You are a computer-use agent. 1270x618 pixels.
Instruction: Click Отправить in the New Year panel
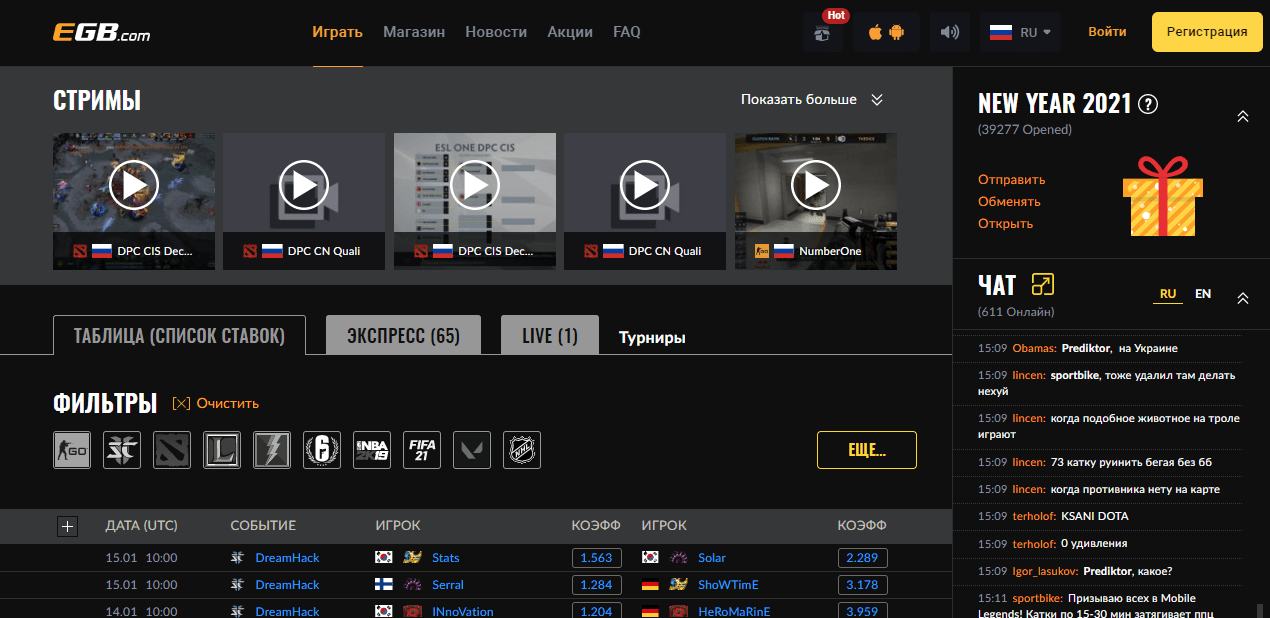click(x=1012, y=180)
